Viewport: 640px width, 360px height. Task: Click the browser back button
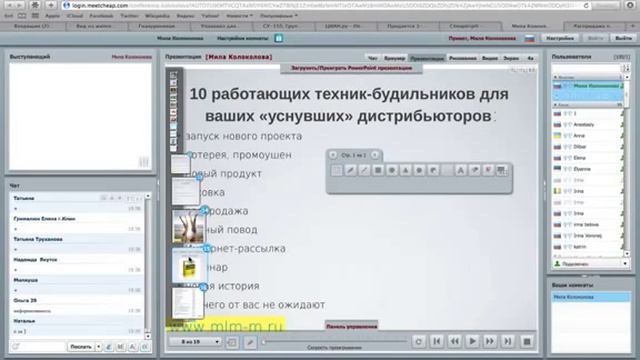point(9,5)
